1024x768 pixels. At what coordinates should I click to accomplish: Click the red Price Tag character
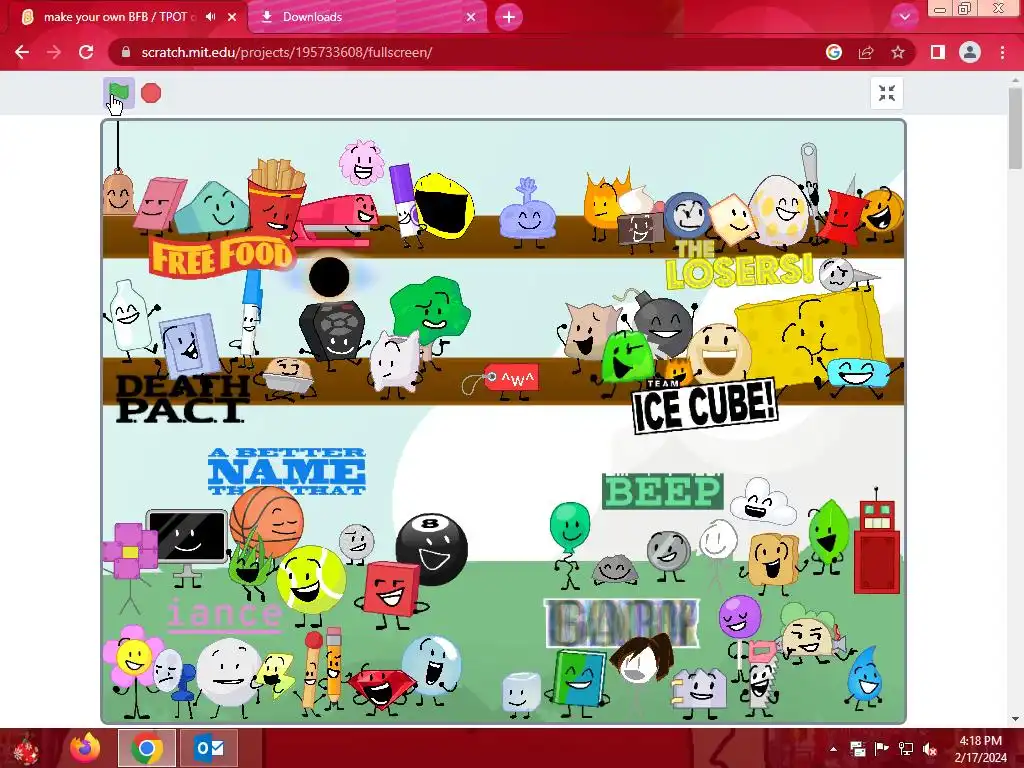pos(511,378)
